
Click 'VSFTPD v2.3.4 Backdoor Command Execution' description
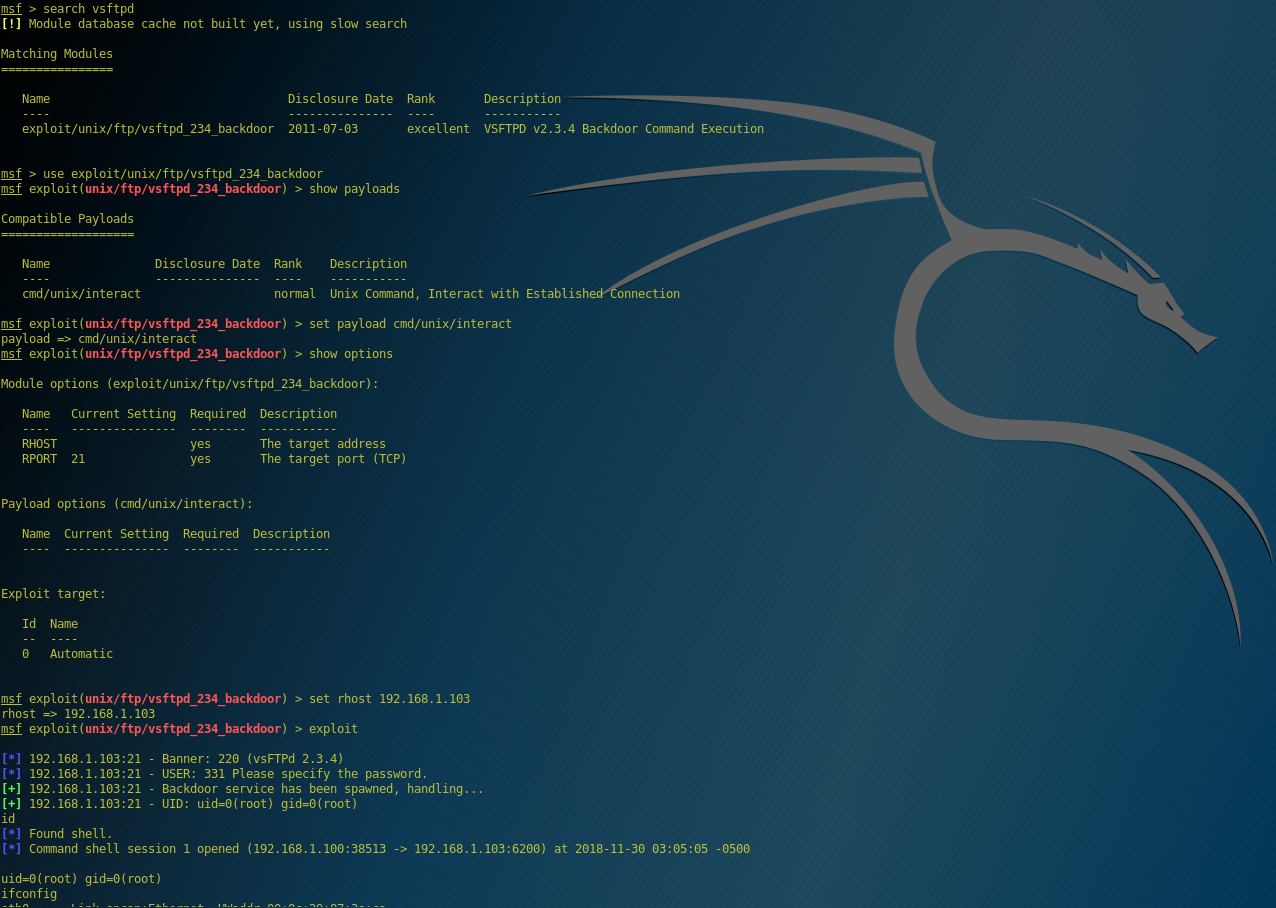(x=624, y=129)
